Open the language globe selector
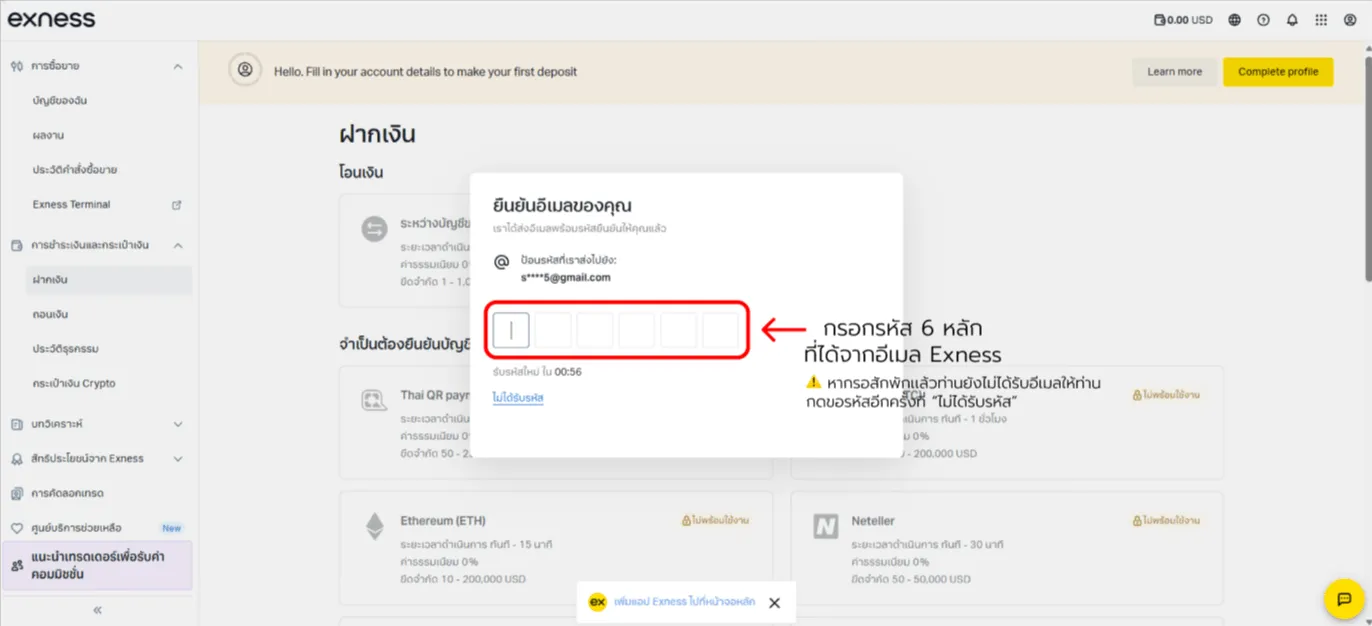Screen dimensions: 1372x626 pyautogui.click(x=1235, y=19)
